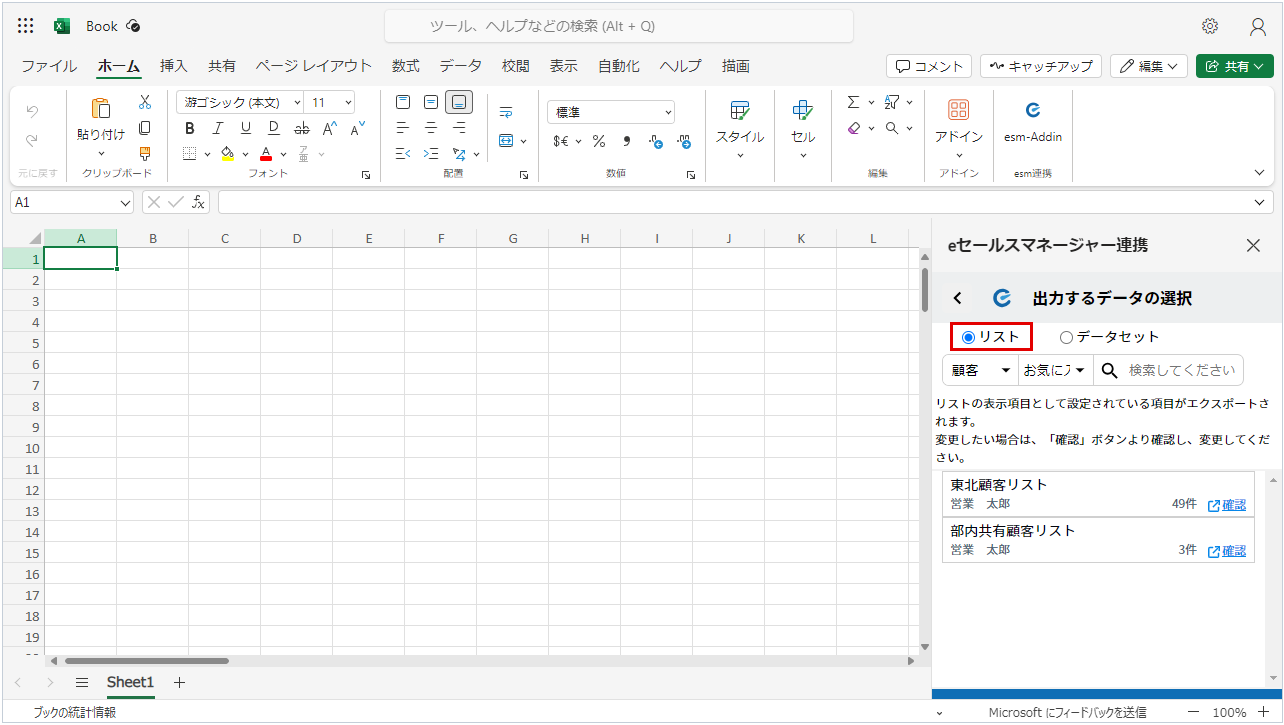Click the Cut scissors icon

(145, 102)
